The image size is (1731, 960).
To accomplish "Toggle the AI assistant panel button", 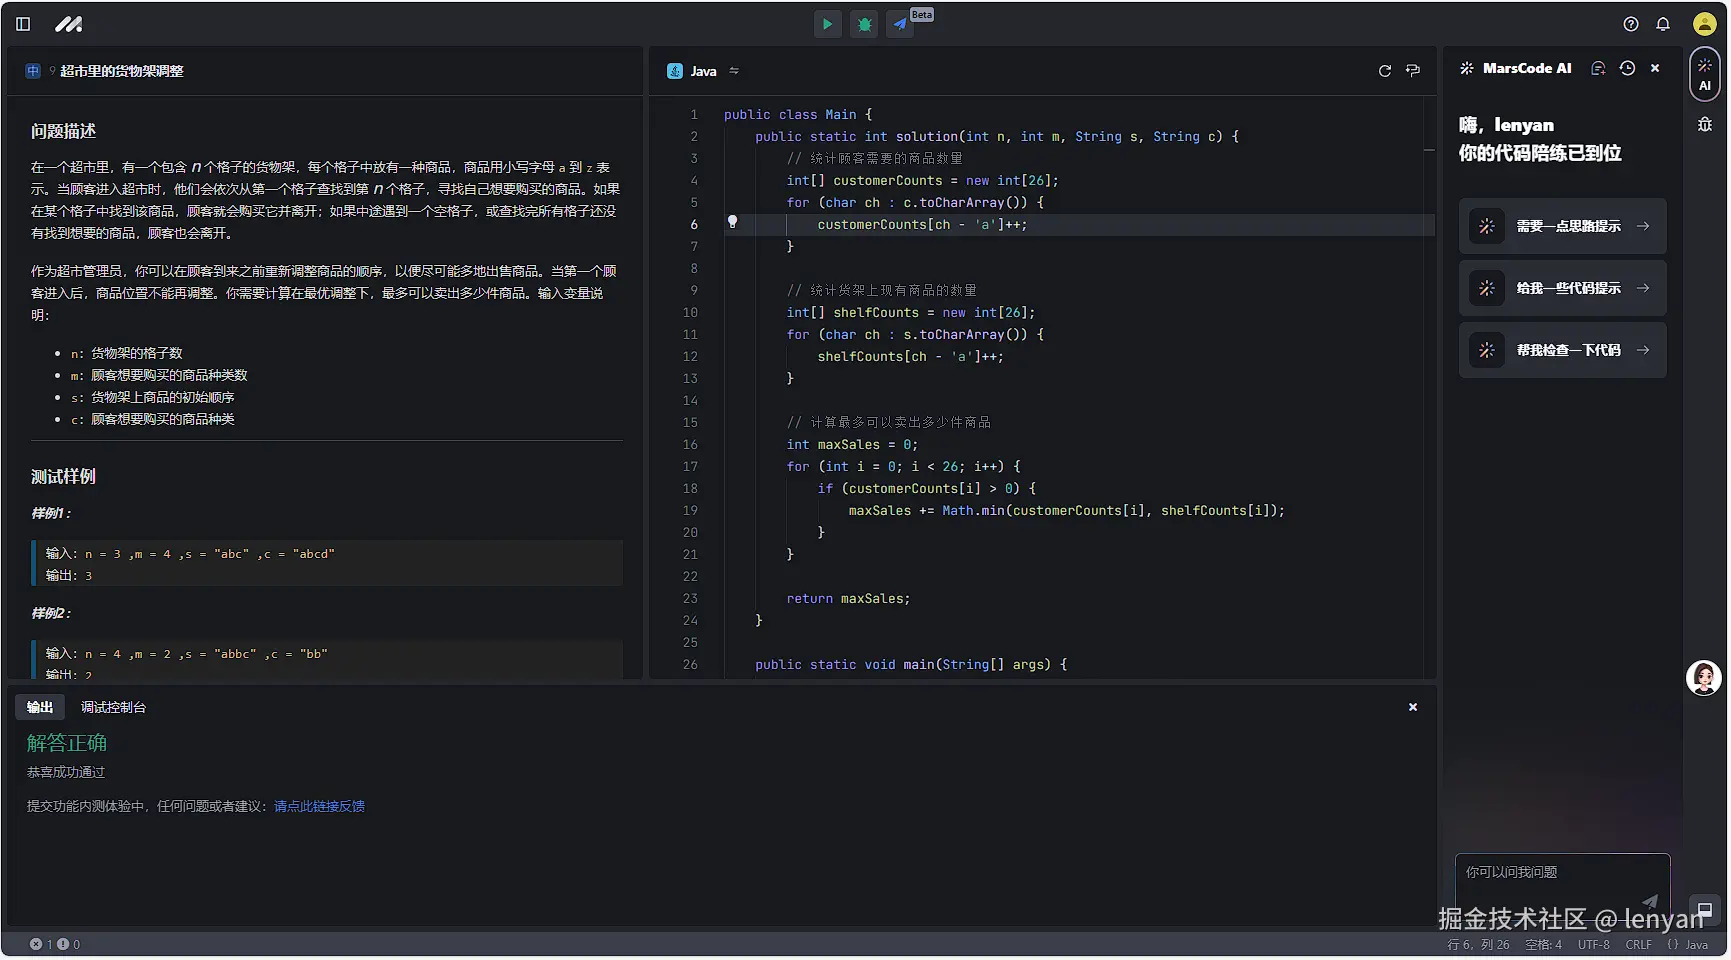I will 1704,74.
